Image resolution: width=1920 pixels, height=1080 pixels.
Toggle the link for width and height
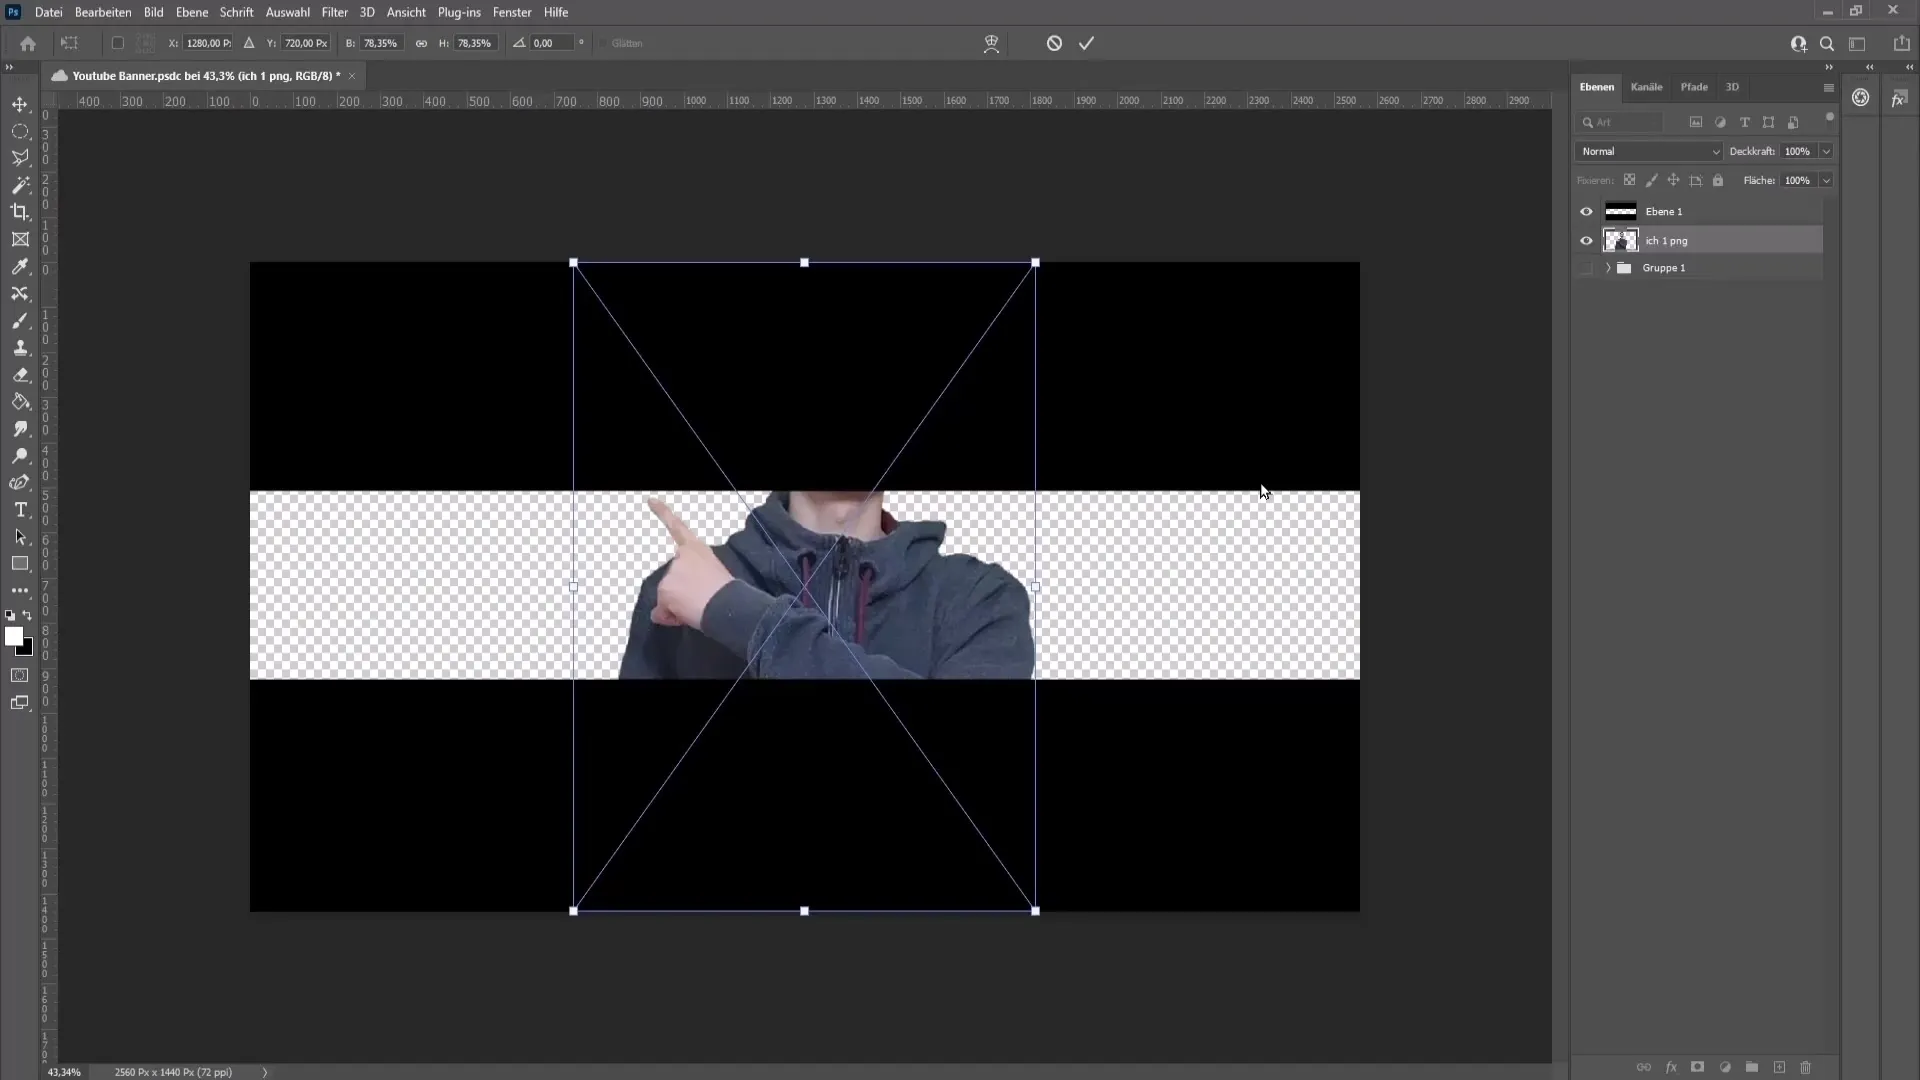click(x=421, y=43)
